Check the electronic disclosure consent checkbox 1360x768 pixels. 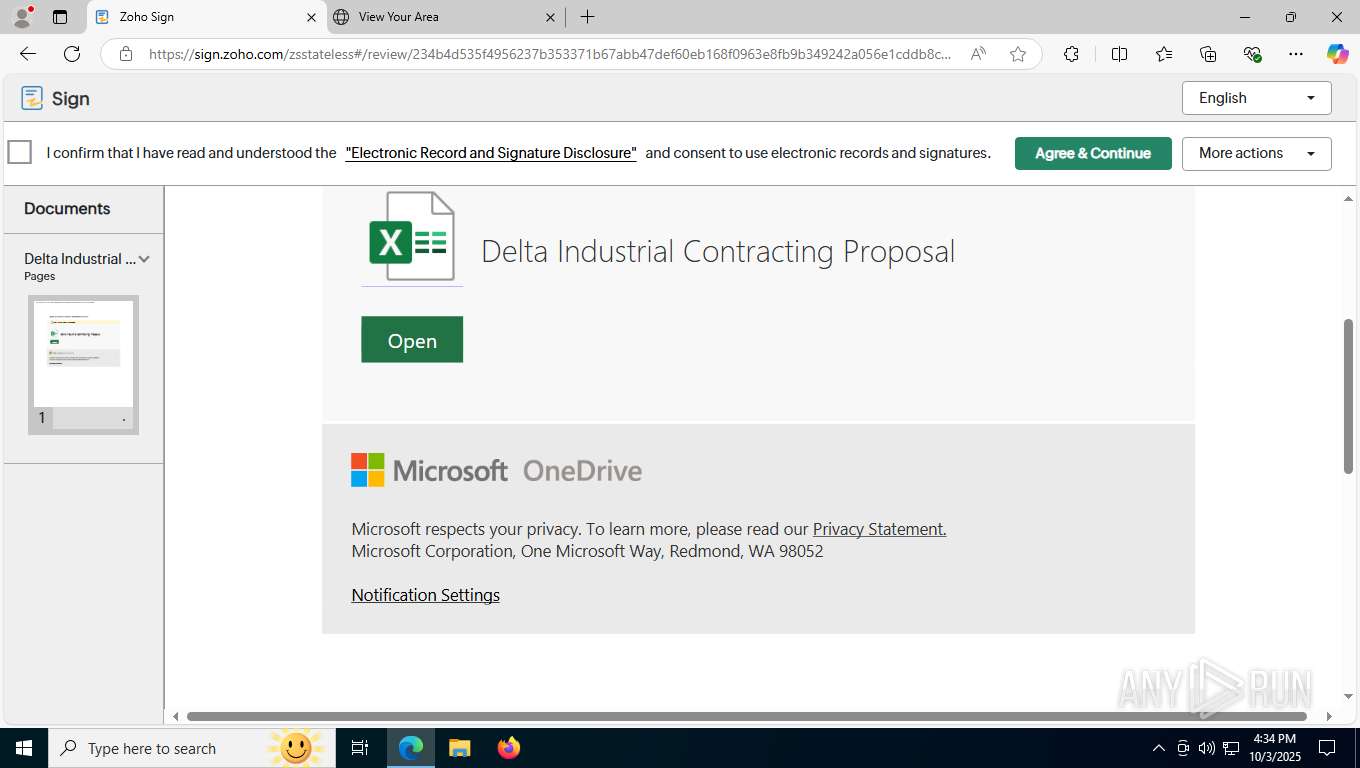tap(20, 152)
